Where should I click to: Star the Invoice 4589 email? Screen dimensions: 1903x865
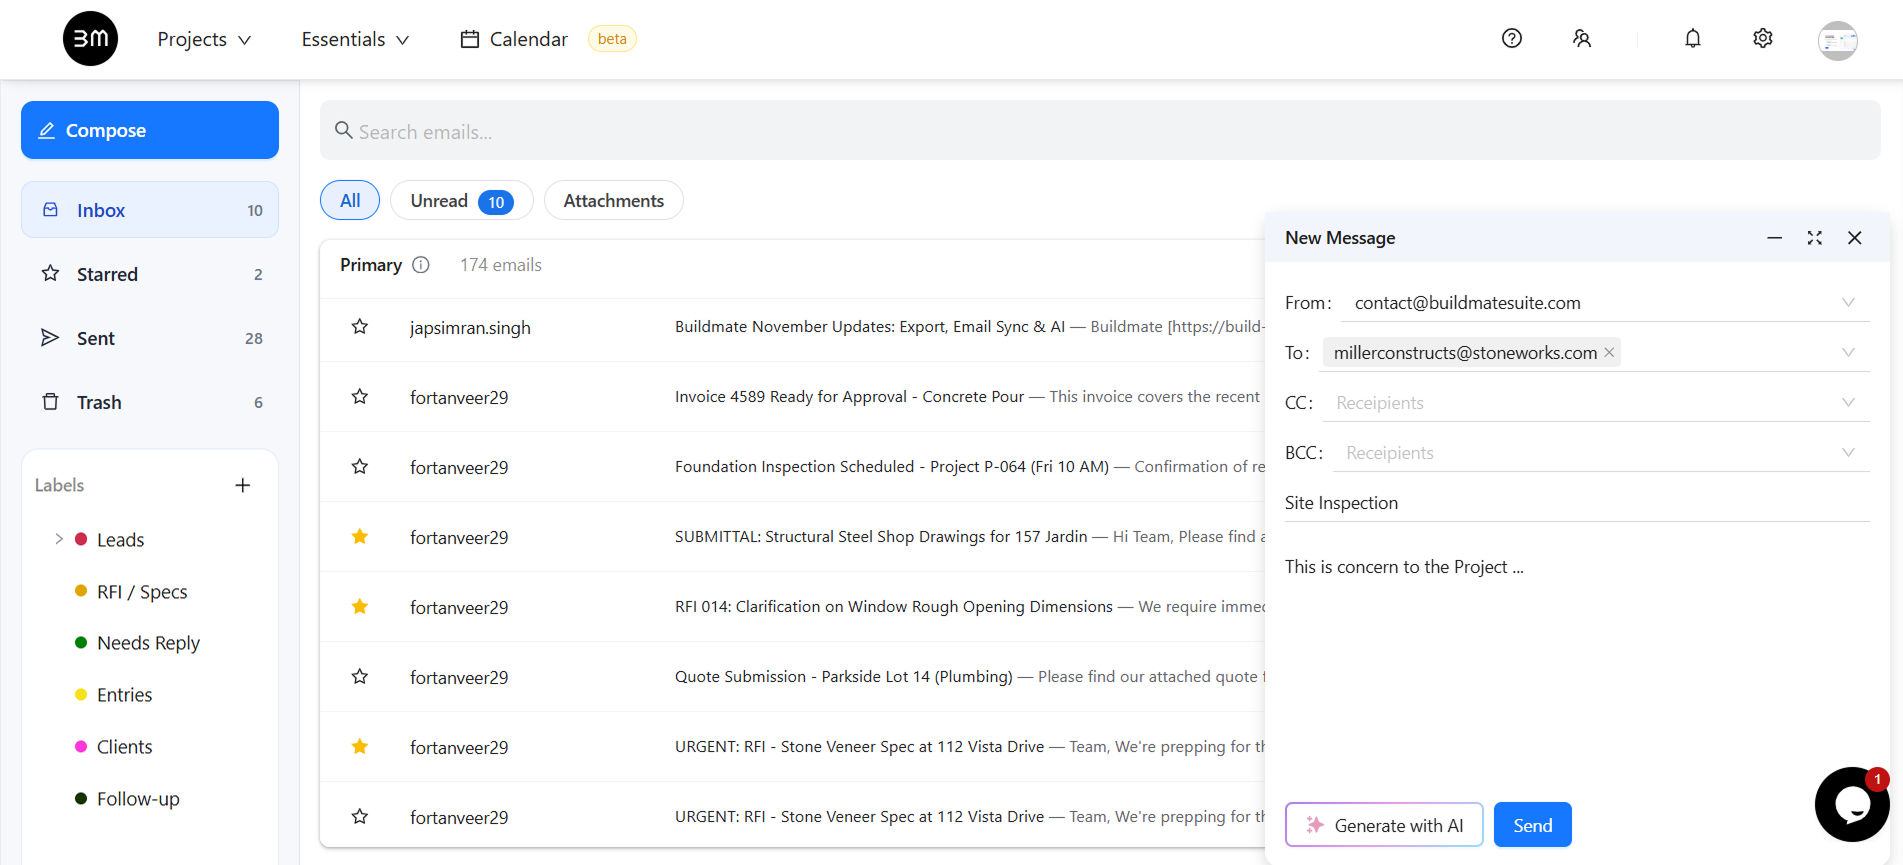pyautogui.click(x=360, y=397)
